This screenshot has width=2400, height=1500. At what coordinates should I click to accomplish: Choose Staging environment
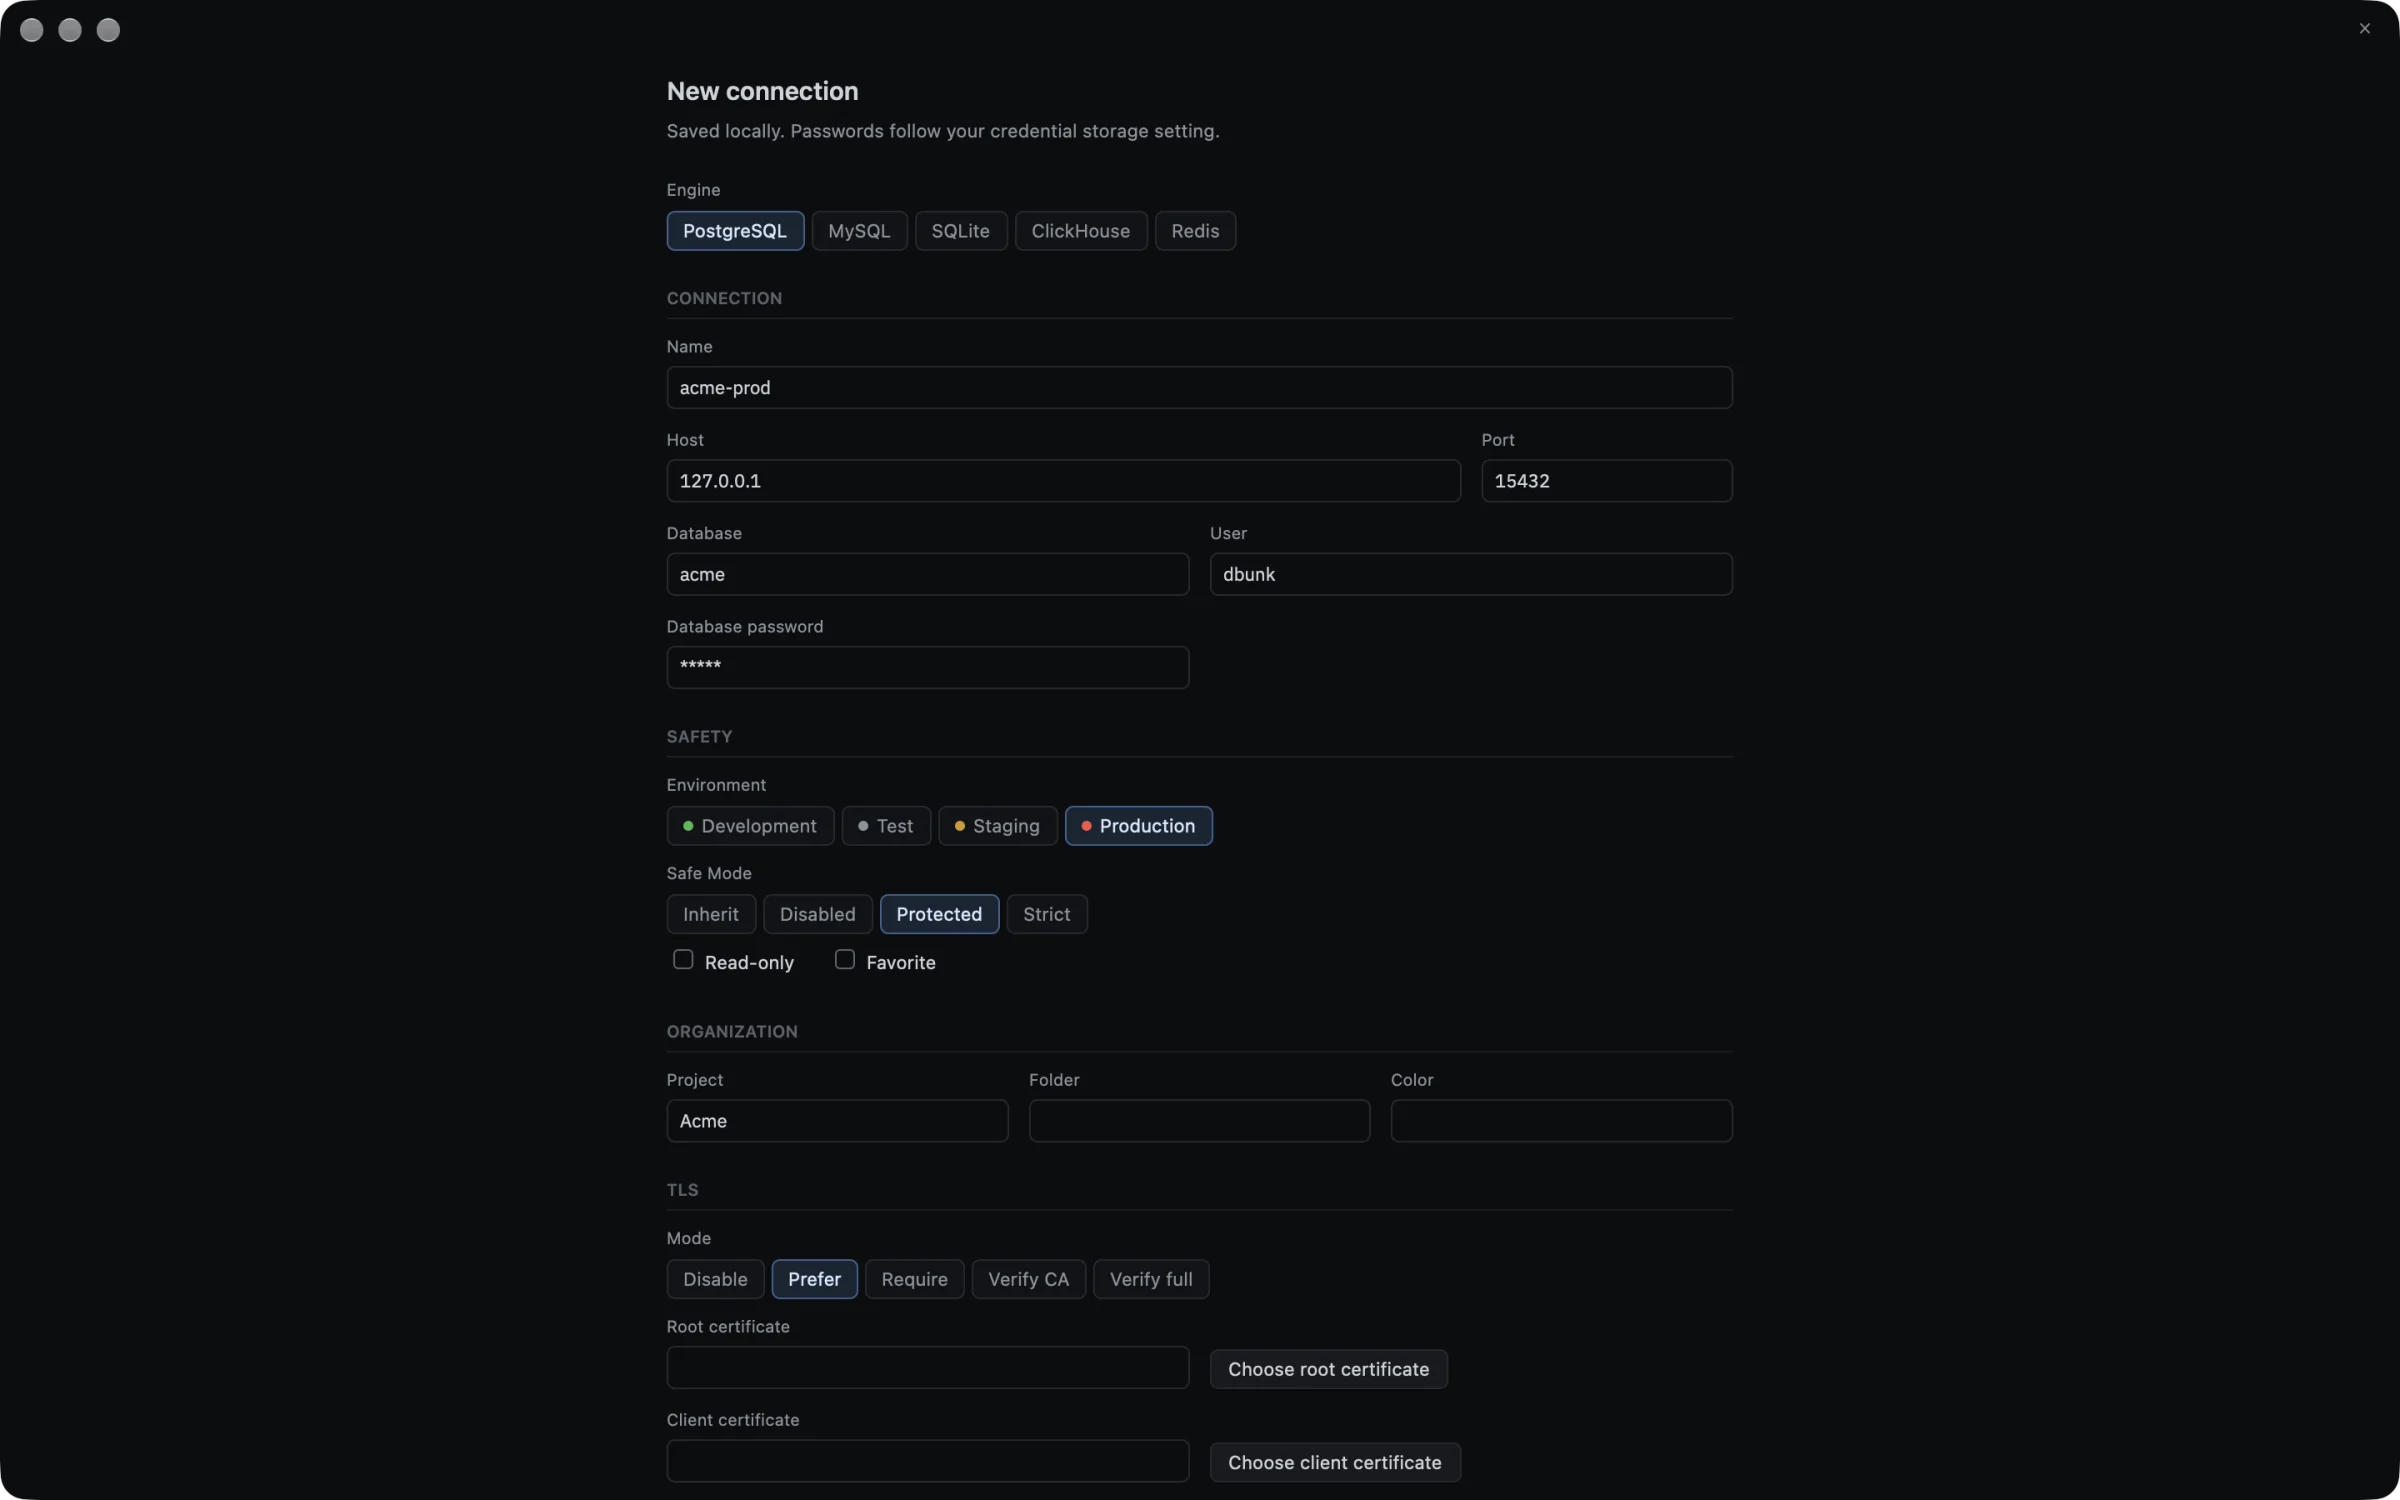[997, 826]
